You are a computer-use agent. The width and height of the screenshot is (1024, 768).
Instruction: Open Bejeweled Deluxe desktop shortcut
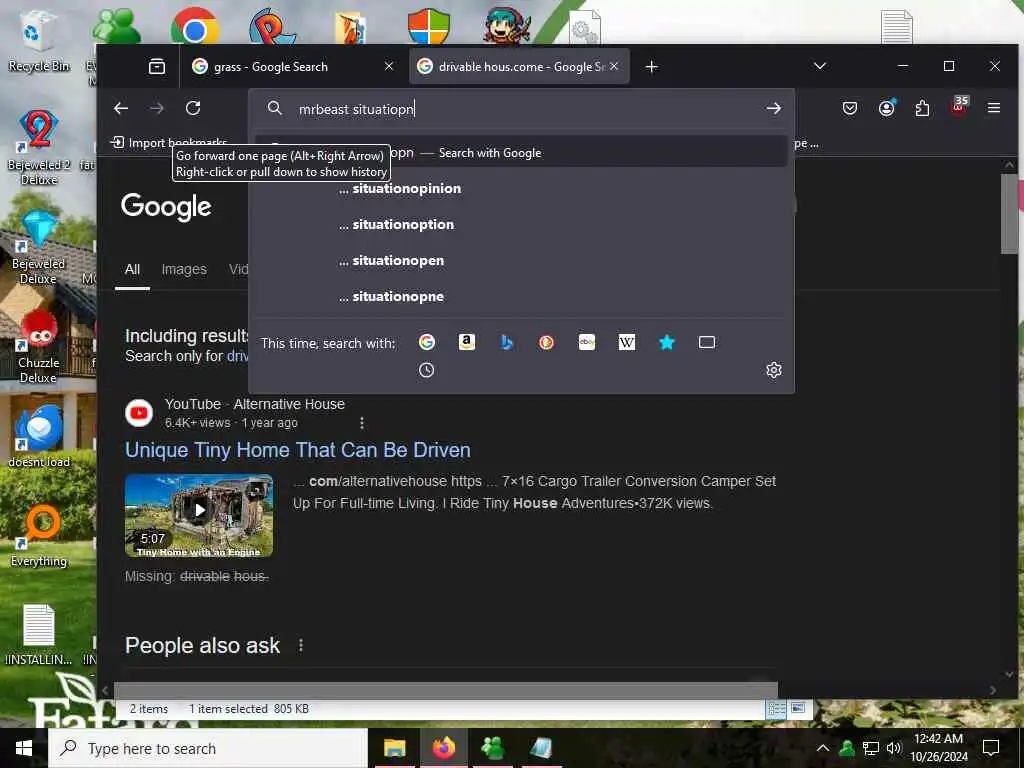(x=39, y=248)
